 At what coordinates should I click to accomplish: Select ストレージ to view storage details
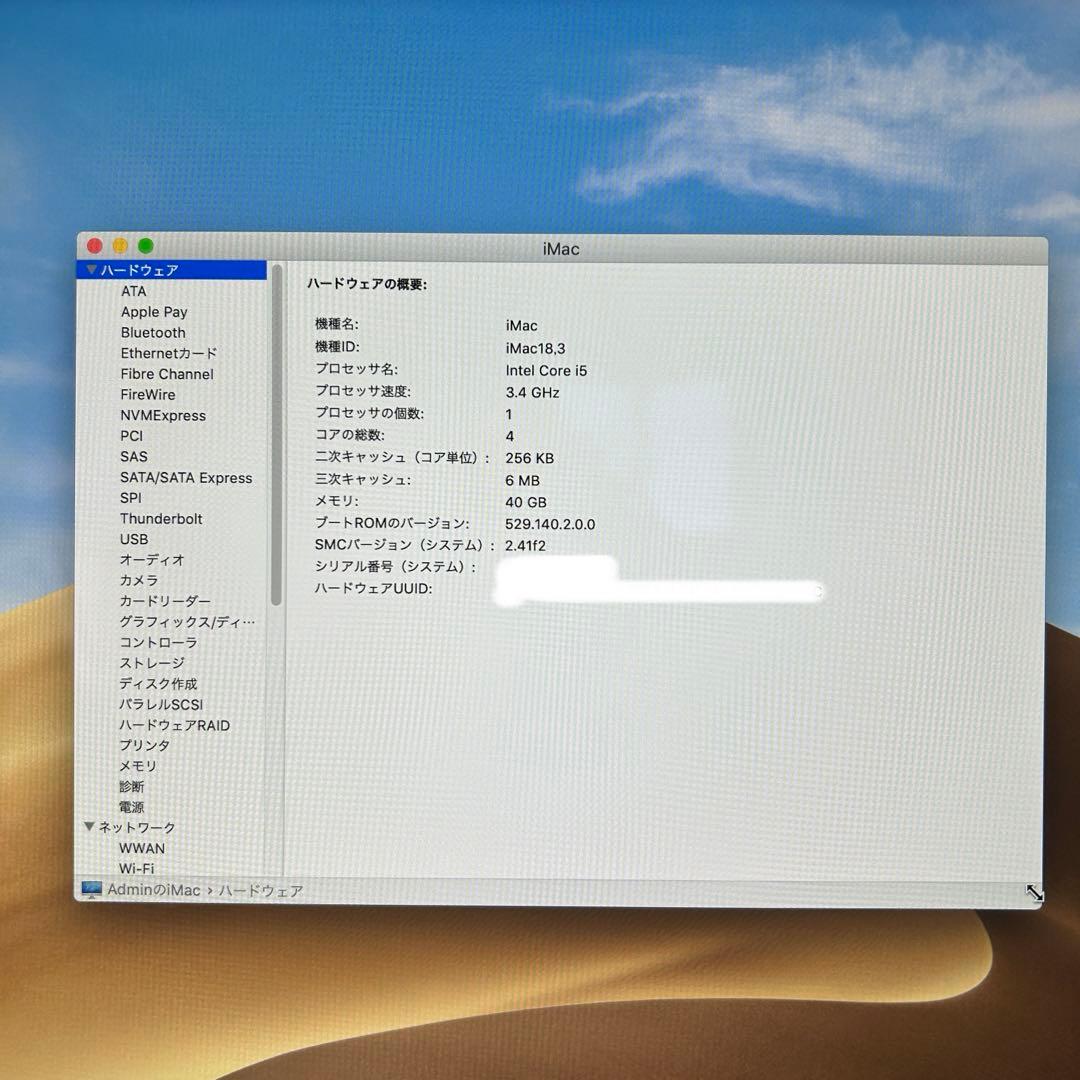(150, 663)
